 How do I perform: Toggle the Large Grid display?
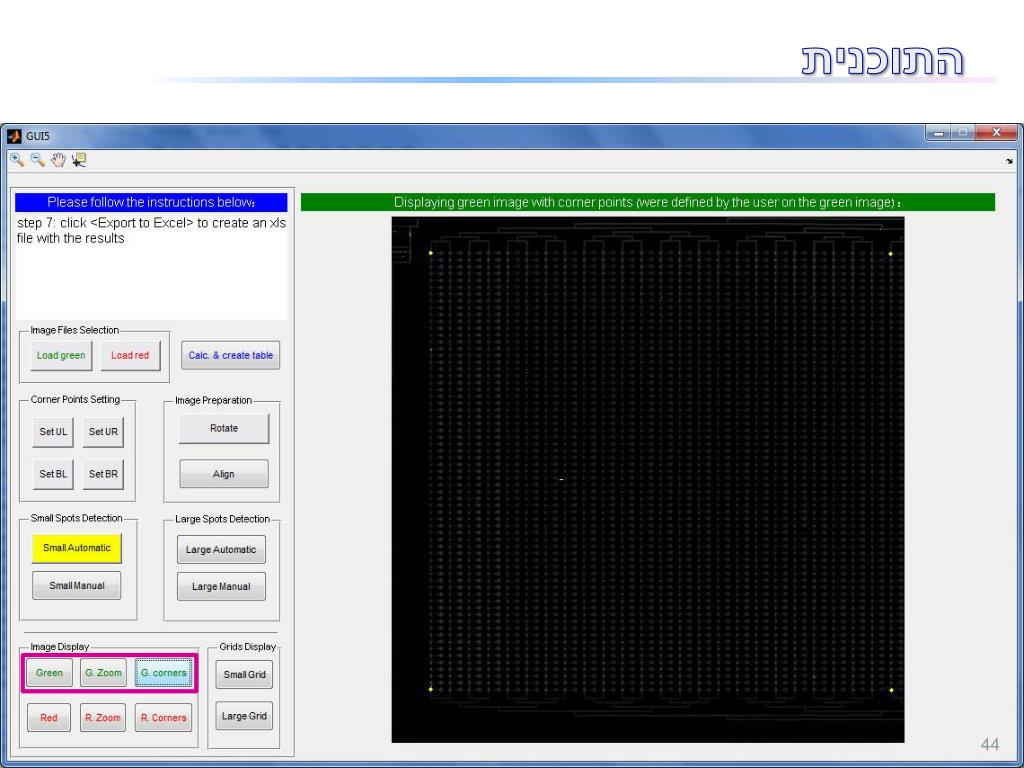244,716
